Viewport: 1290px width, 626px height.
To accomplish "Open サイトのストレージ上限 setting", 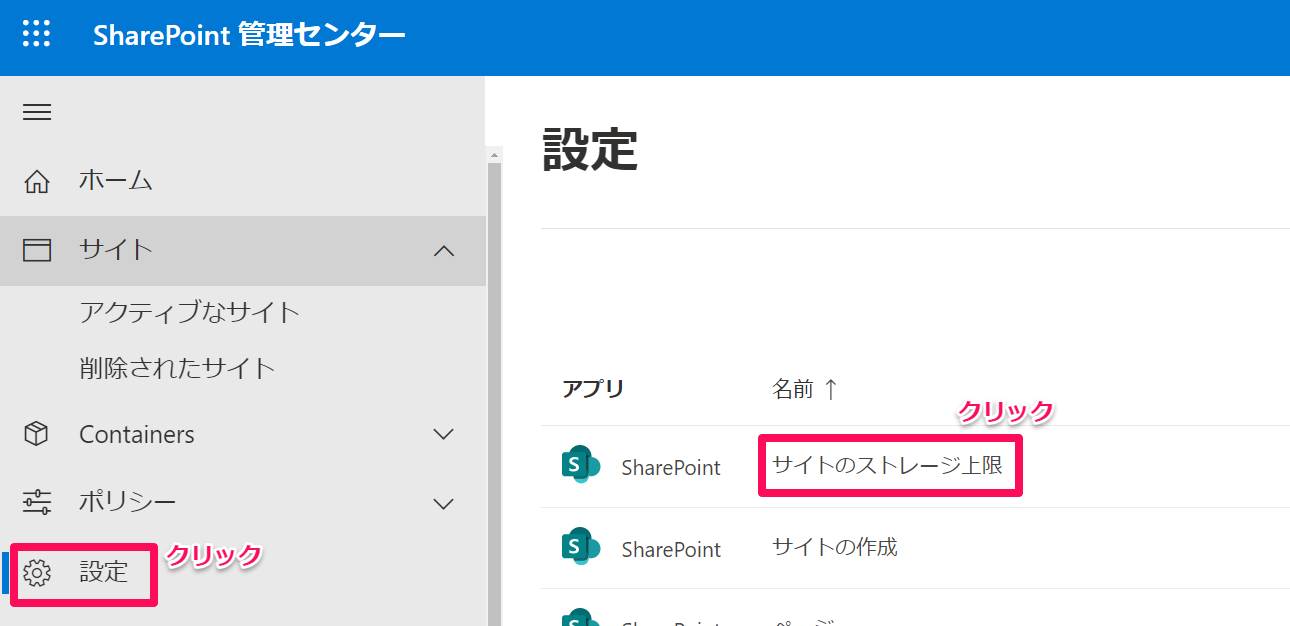I will (x=887, y=465).
